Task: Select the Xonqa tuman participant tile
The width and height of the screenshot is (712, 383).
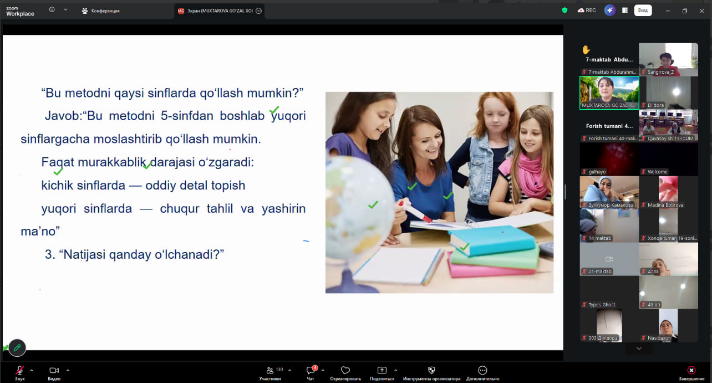Action: point(668,225)
